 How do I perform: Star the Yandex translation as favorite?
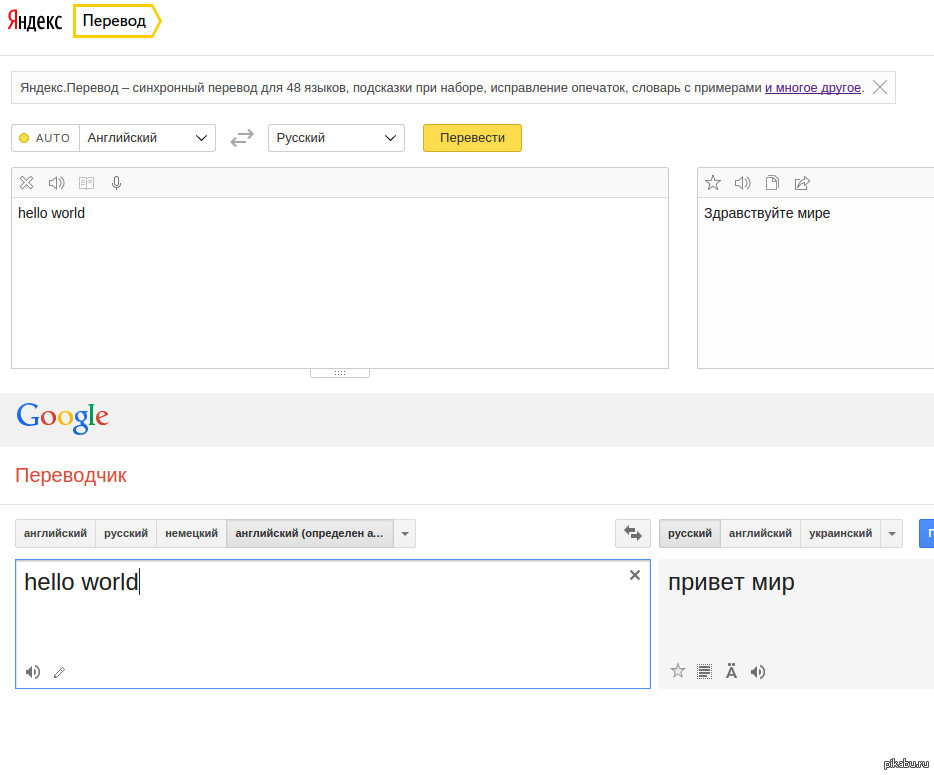click(x=713, y=183)
